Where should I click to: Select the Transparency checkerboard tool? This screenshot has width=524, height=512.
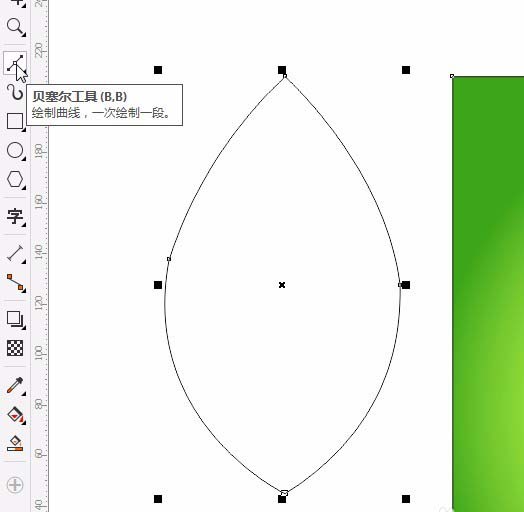pyautogui.click(x=15, y=348)
